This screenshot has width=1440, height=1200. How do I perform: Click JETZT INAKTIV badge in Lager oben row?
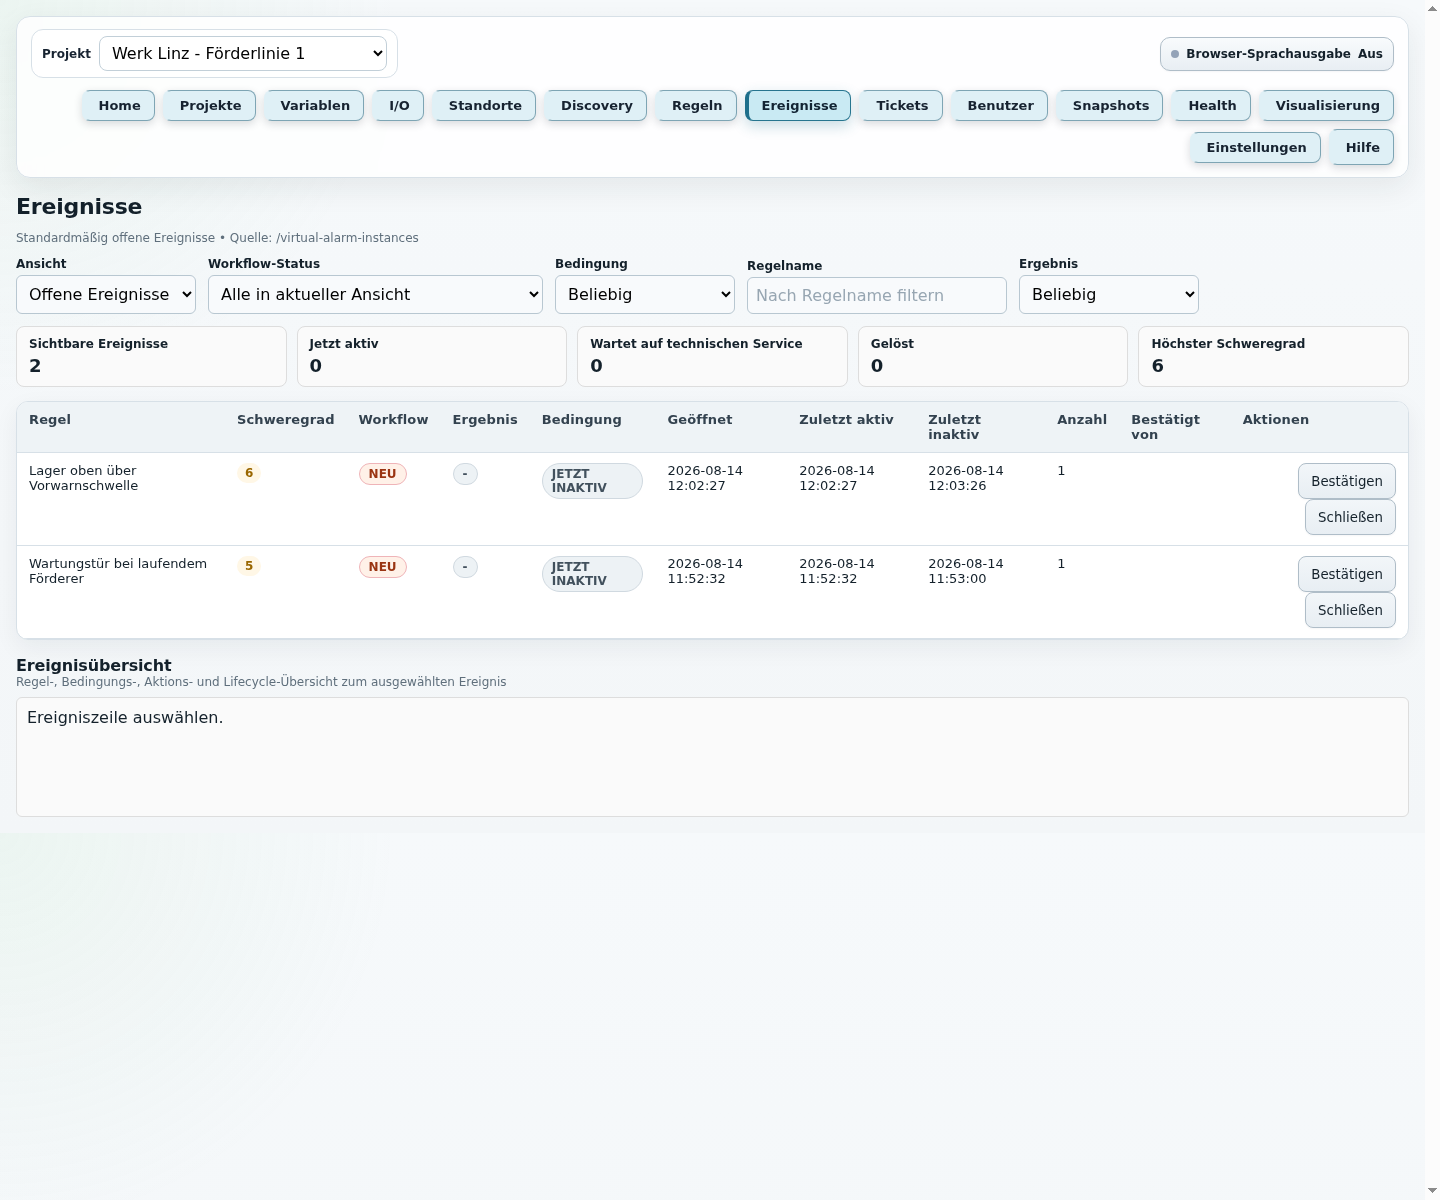(592, 481)
